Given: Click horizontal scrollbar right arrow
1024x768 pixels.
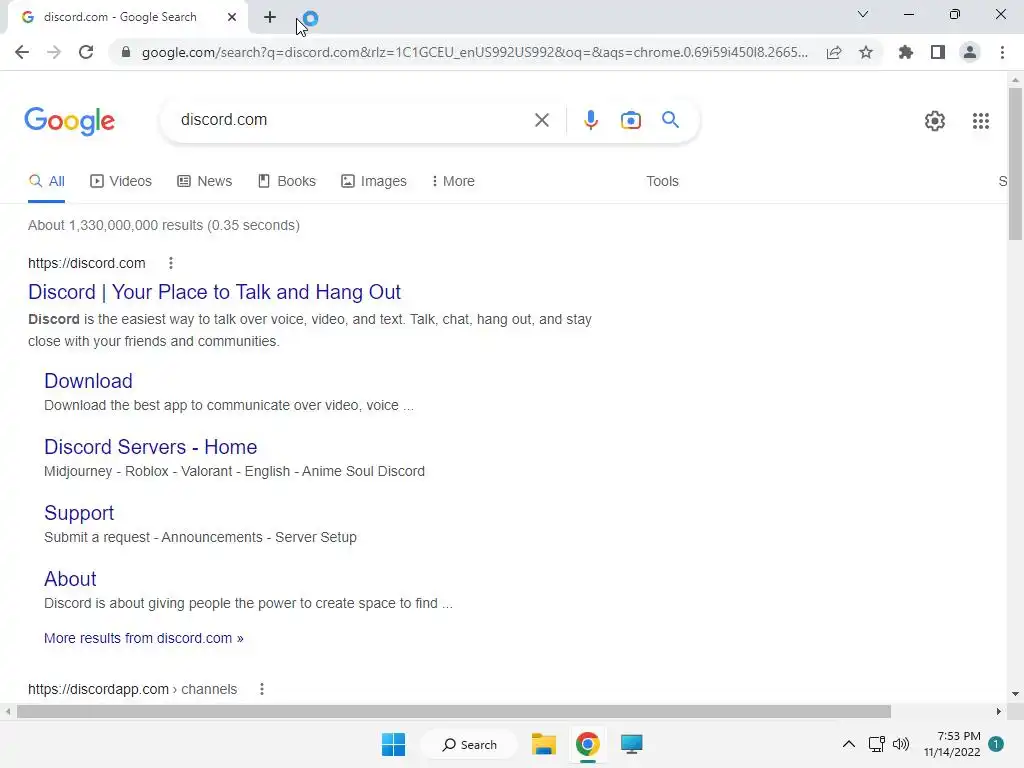Looking at the screenshot, I should 999,711.
